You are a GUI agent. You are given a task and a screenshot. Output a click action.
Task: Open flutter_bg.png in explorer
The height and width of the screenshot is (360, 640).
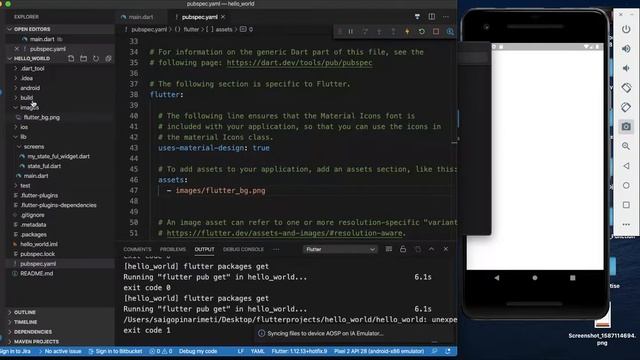42,118
